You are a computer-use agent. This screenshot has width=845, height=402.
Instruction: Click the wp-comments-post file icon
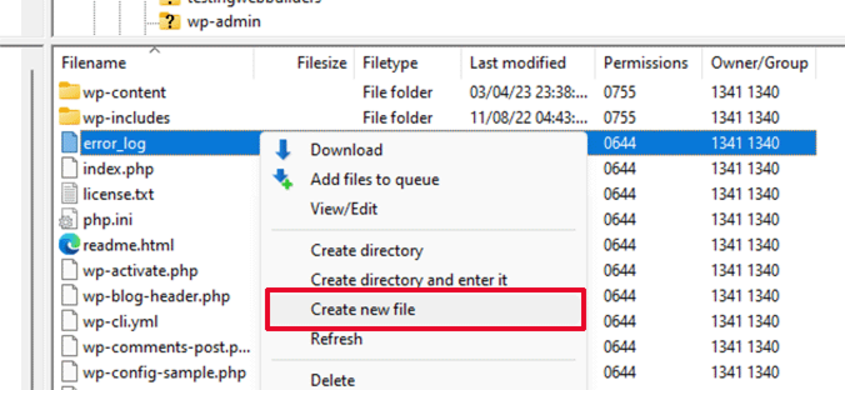click(x=70, y=348)
